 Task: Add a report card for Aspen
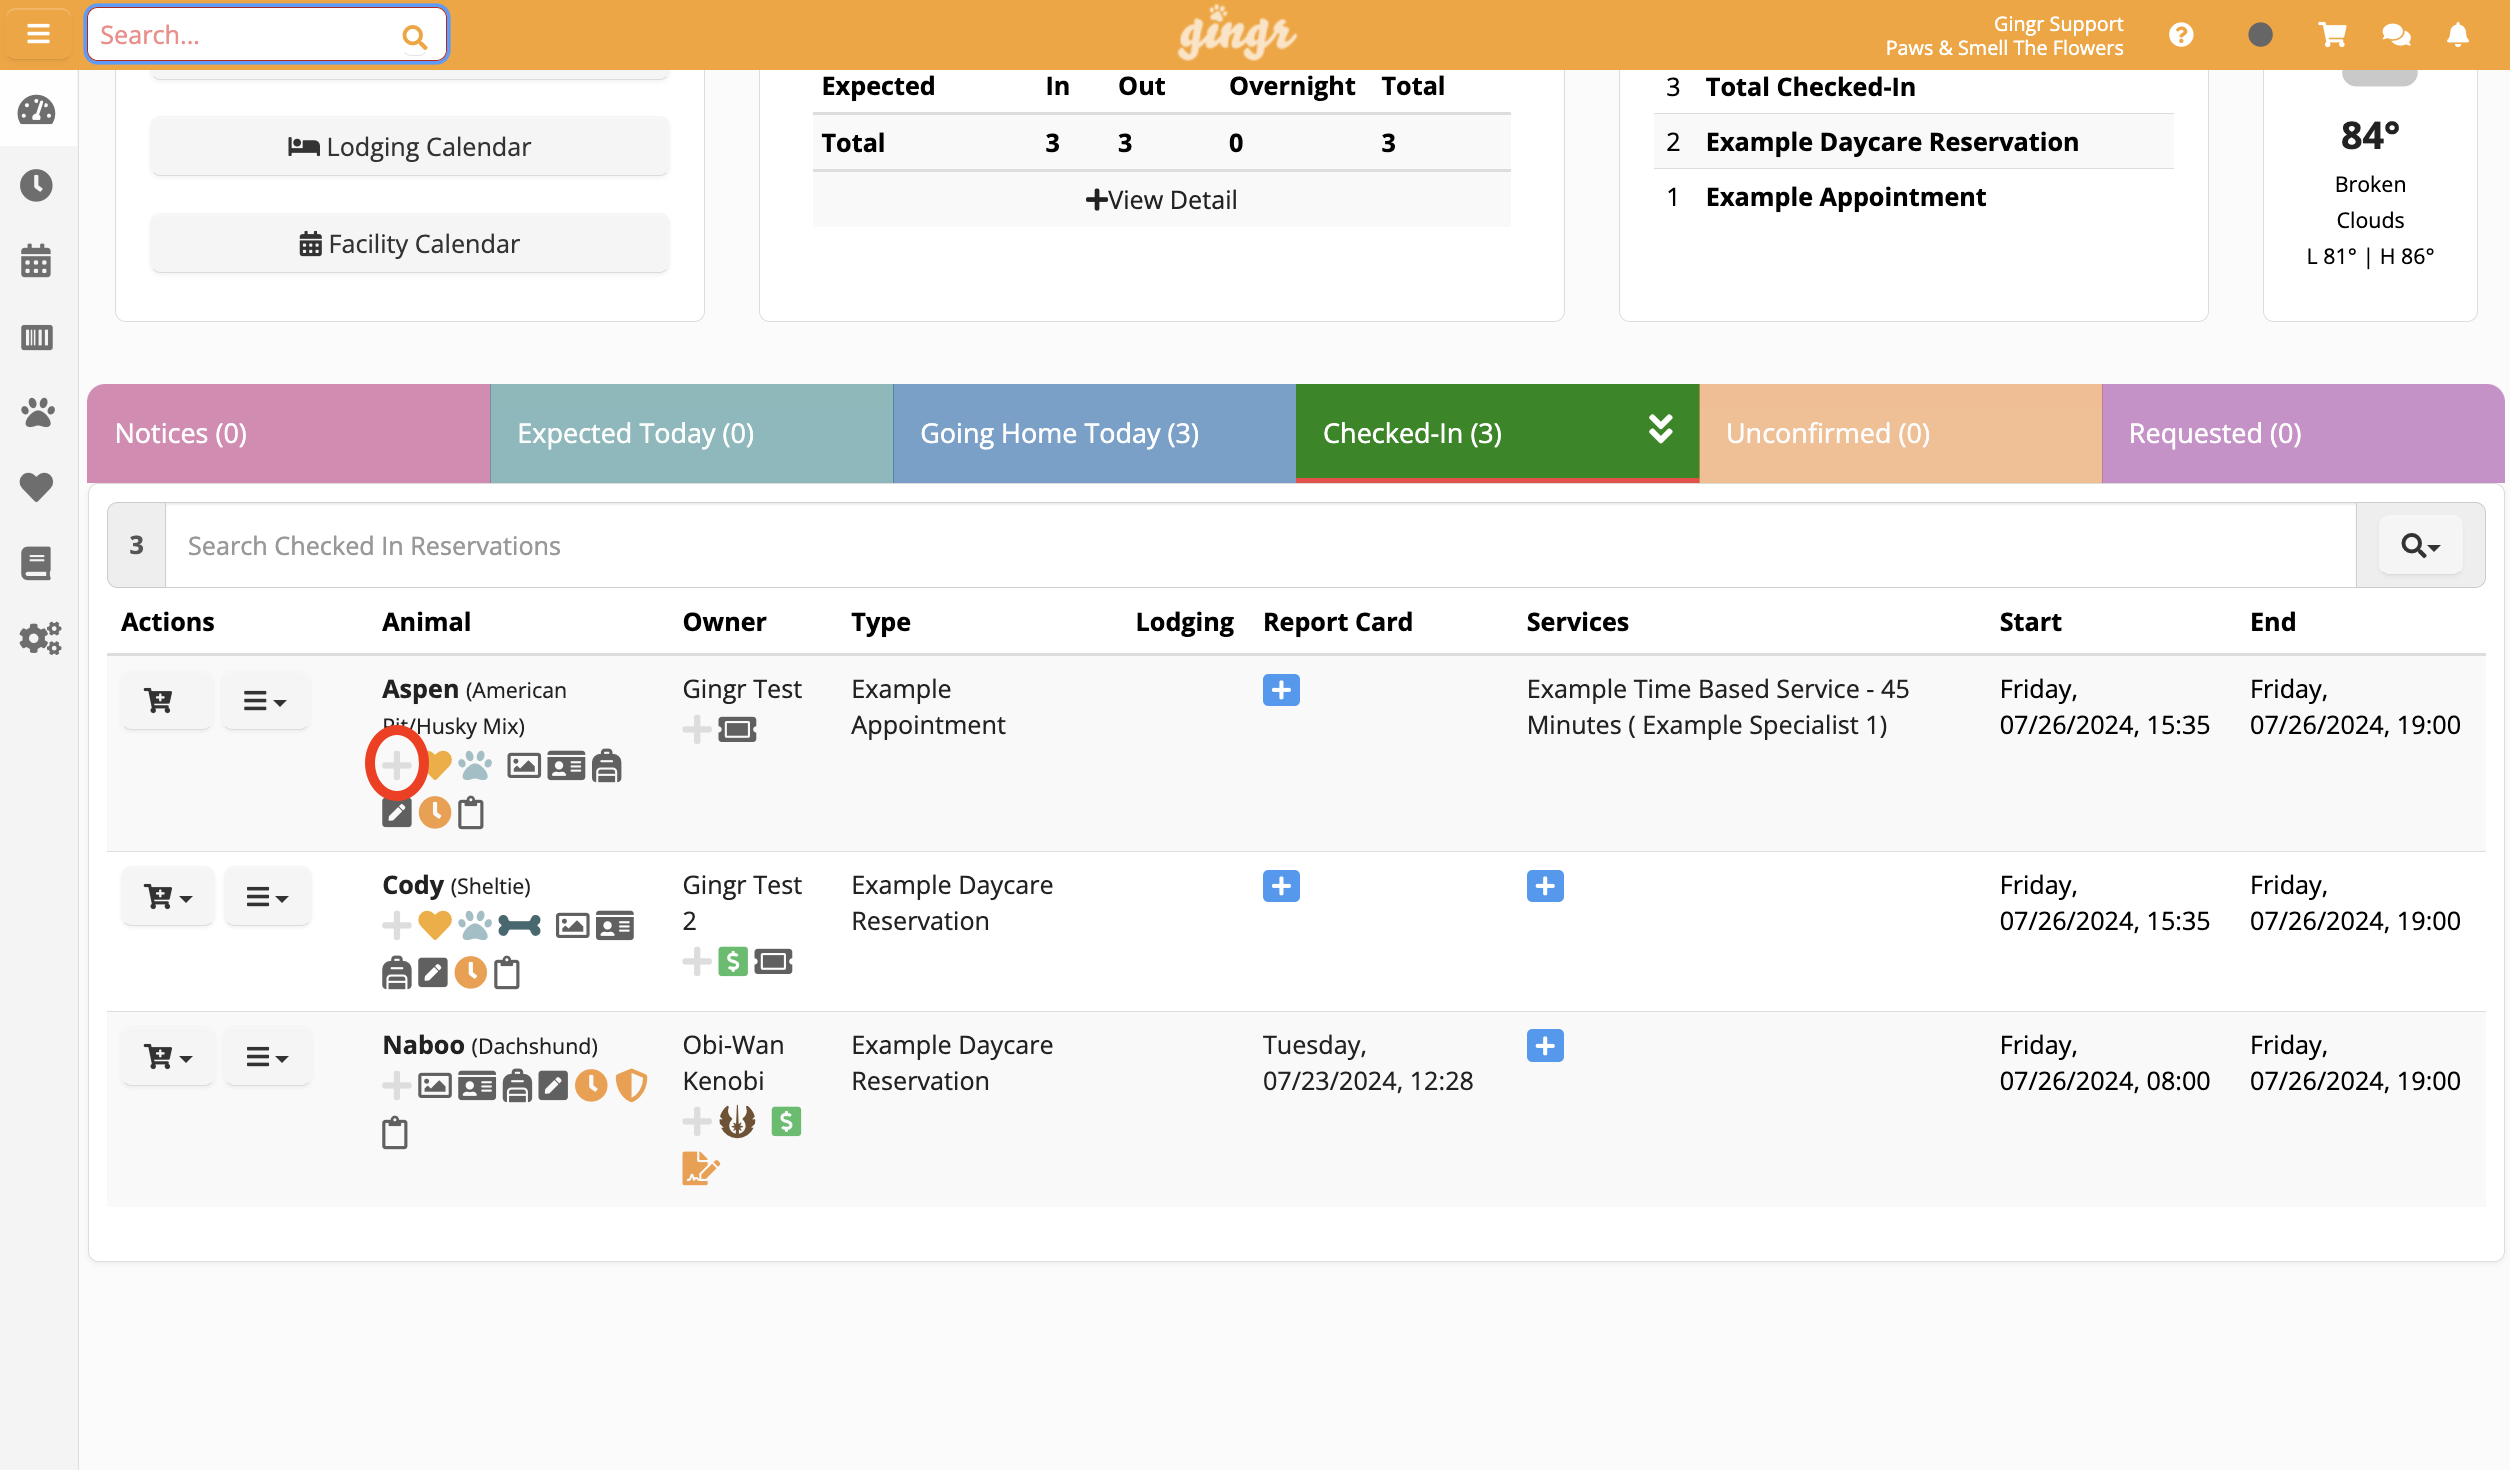point(1281,690)
